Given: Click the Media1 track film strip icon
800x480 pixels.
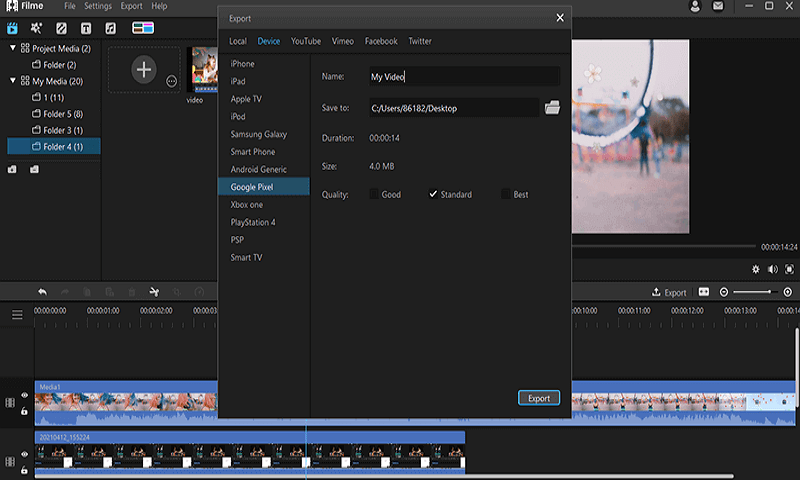Looking at the screenshot, I should [x=10, y=403].
